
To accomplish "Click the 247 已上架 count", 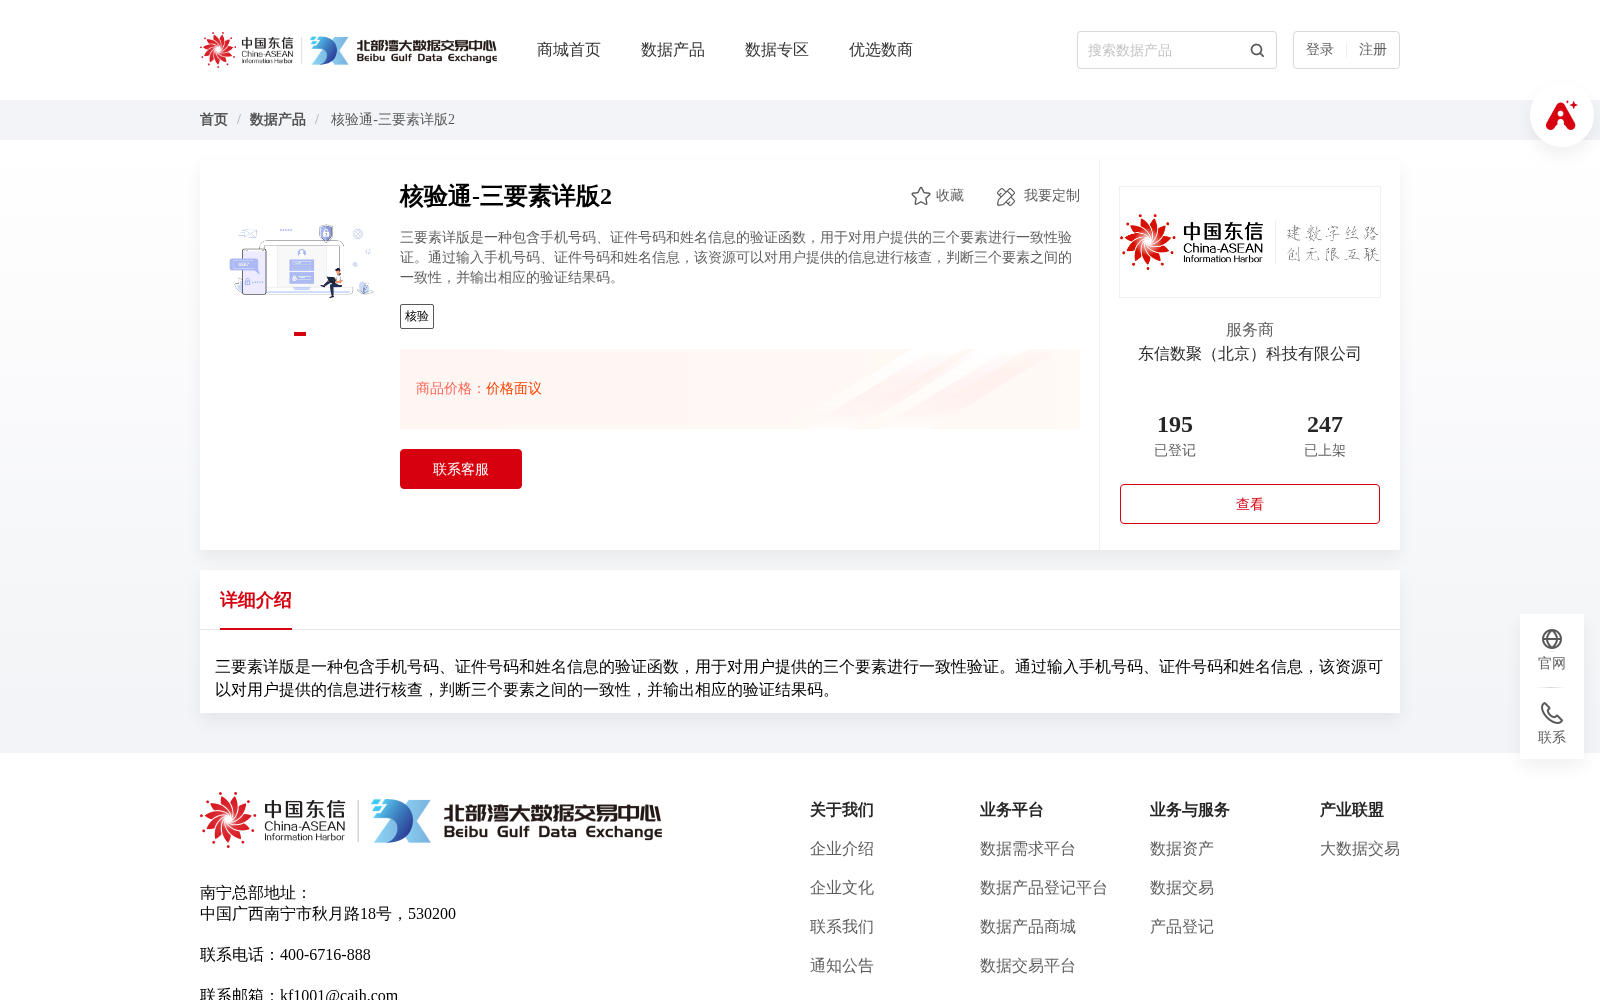I will pyautogui.click(x=1325, y=436).
